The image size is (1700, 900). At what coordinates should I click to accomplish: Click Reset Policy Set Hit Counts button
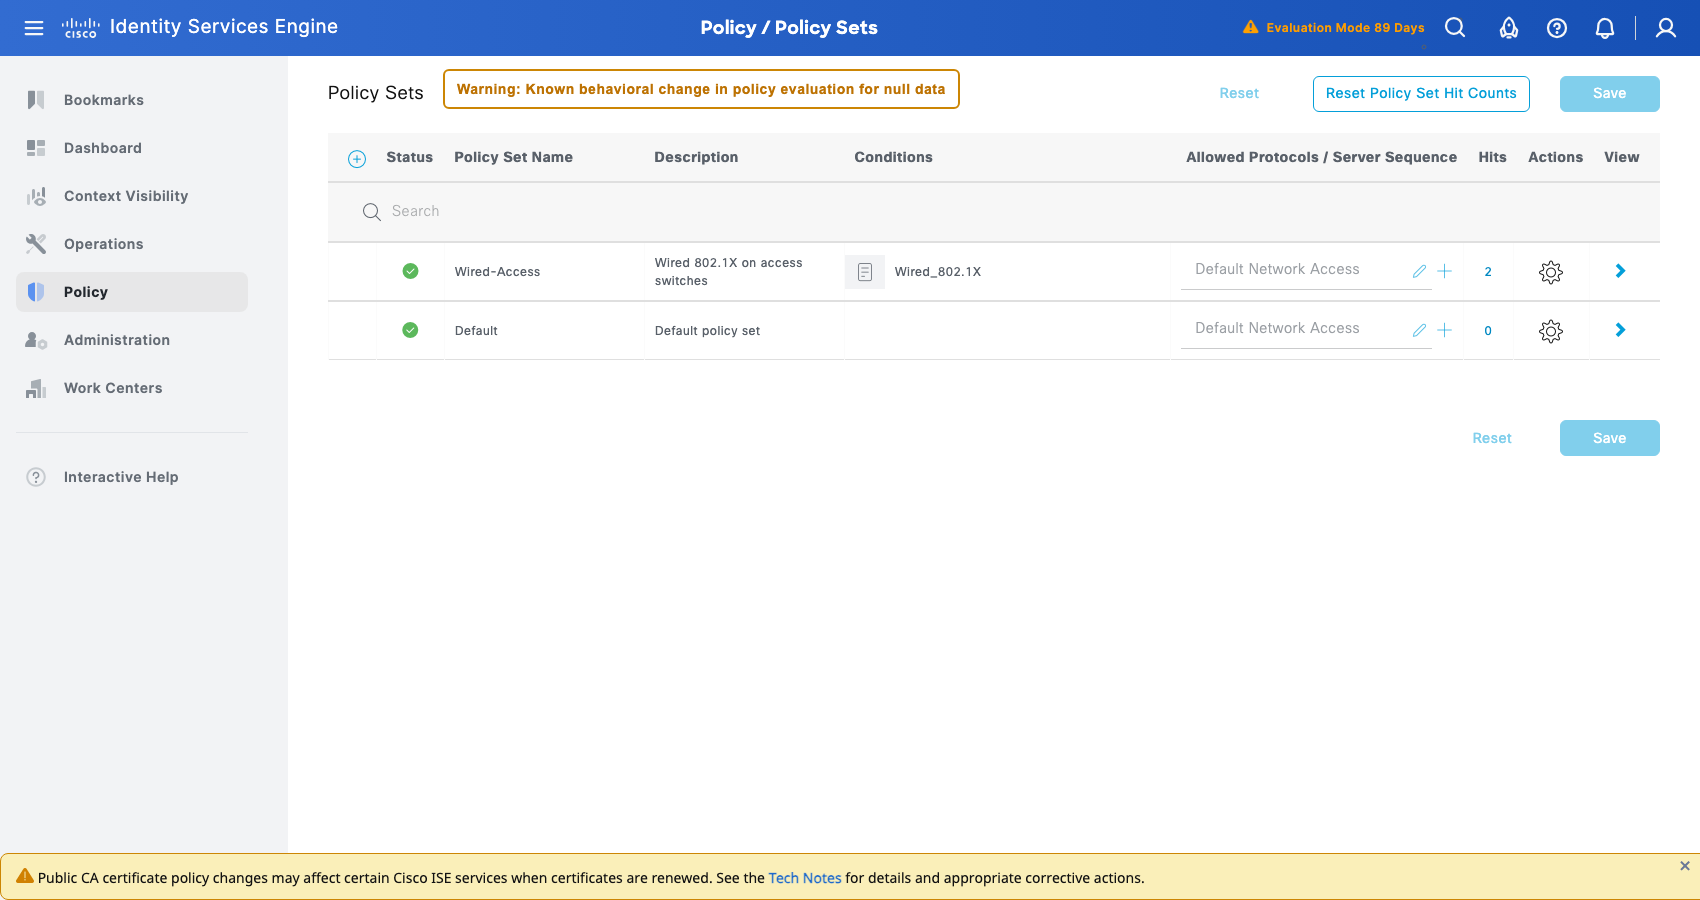tap(1421, 94)
